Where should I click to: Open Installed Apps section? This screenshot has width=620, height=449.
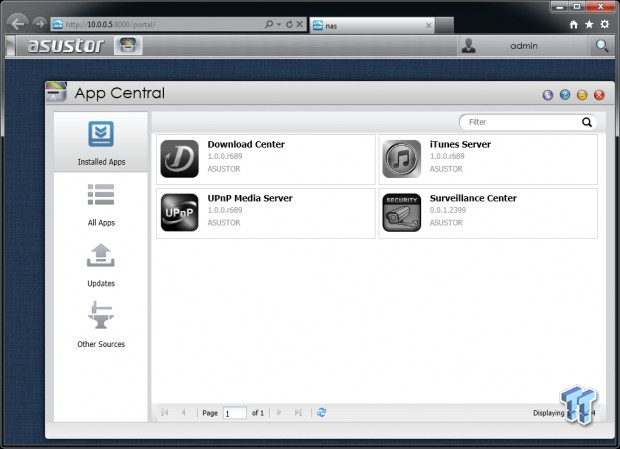[x=101, y=143]
